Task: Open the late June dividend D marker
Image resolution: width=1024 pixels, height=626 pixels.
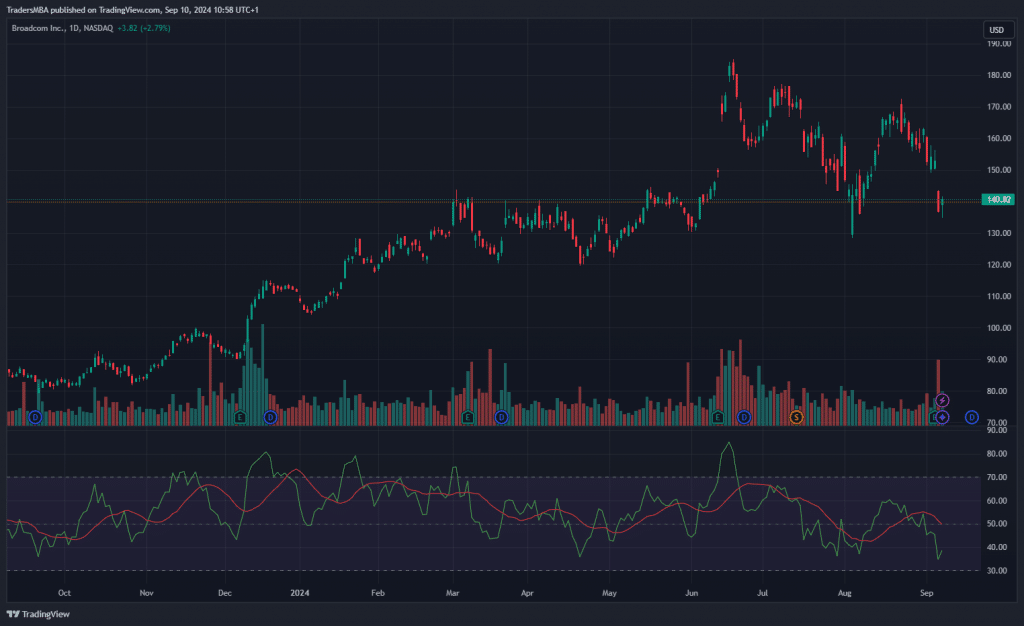Action: (x=743, y=416)
